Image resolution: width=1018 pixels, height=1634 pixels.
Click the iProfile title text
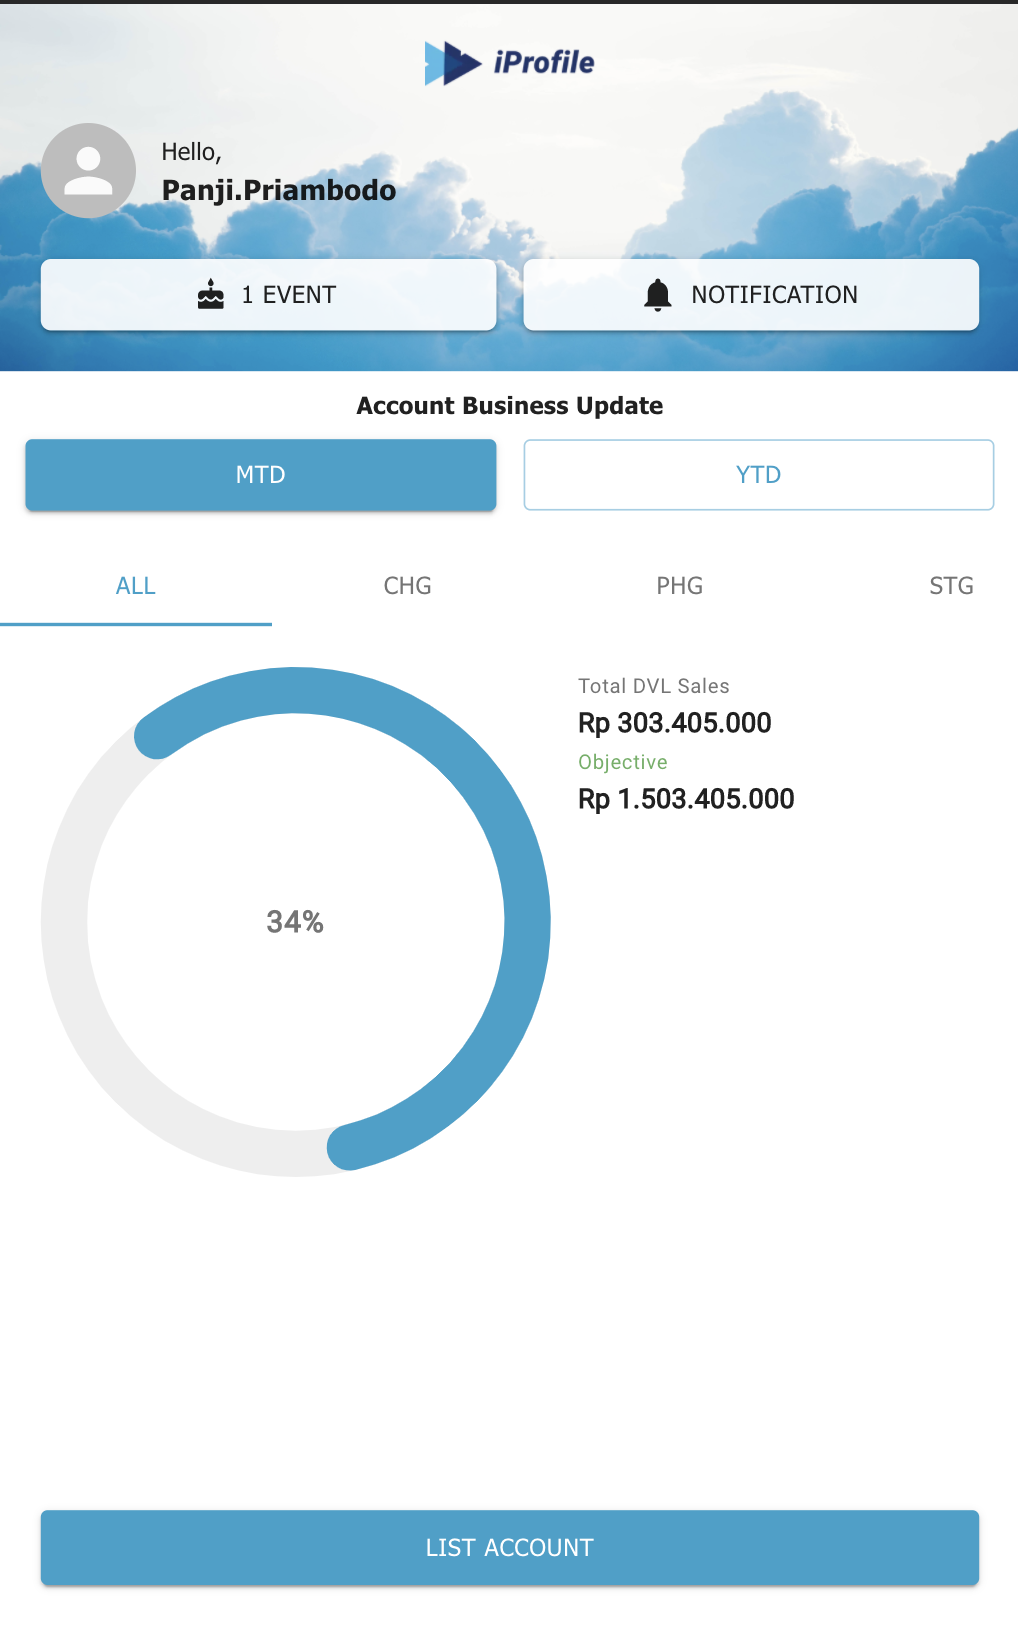[544, 63]
